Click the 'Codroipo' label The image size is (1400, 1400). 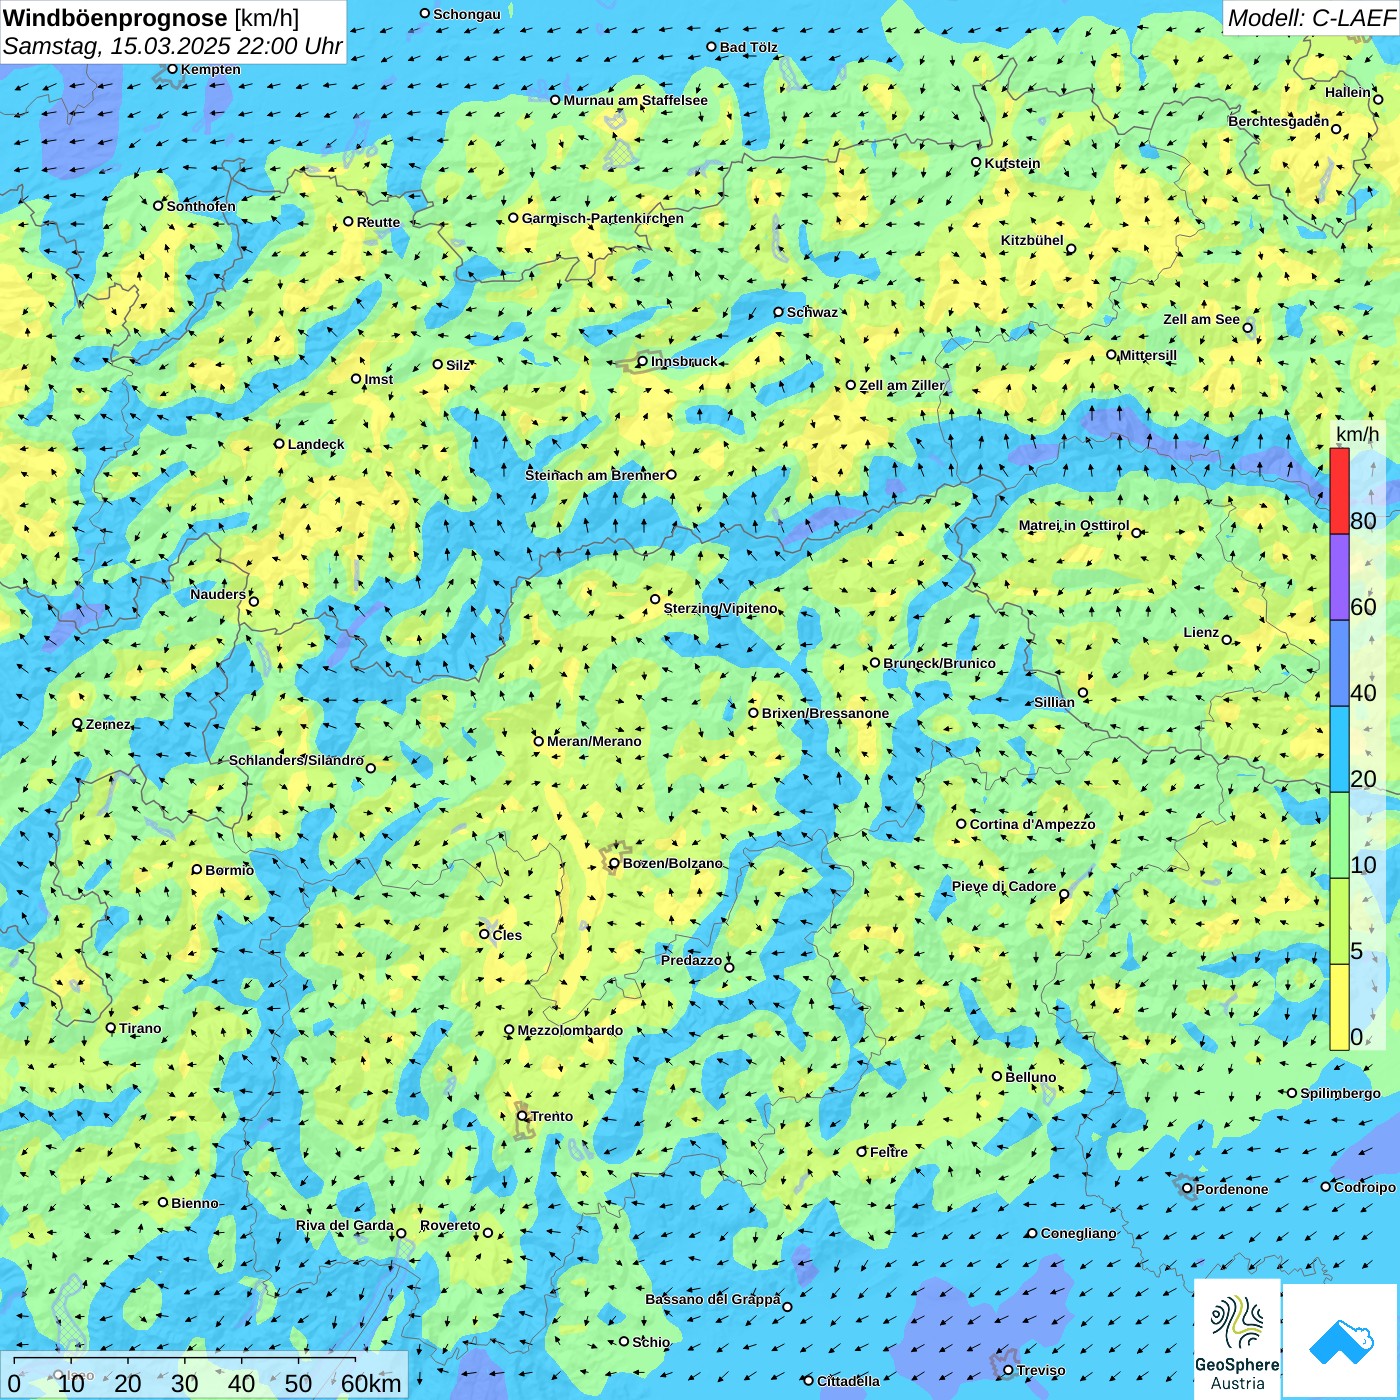pos(1365,1187)
